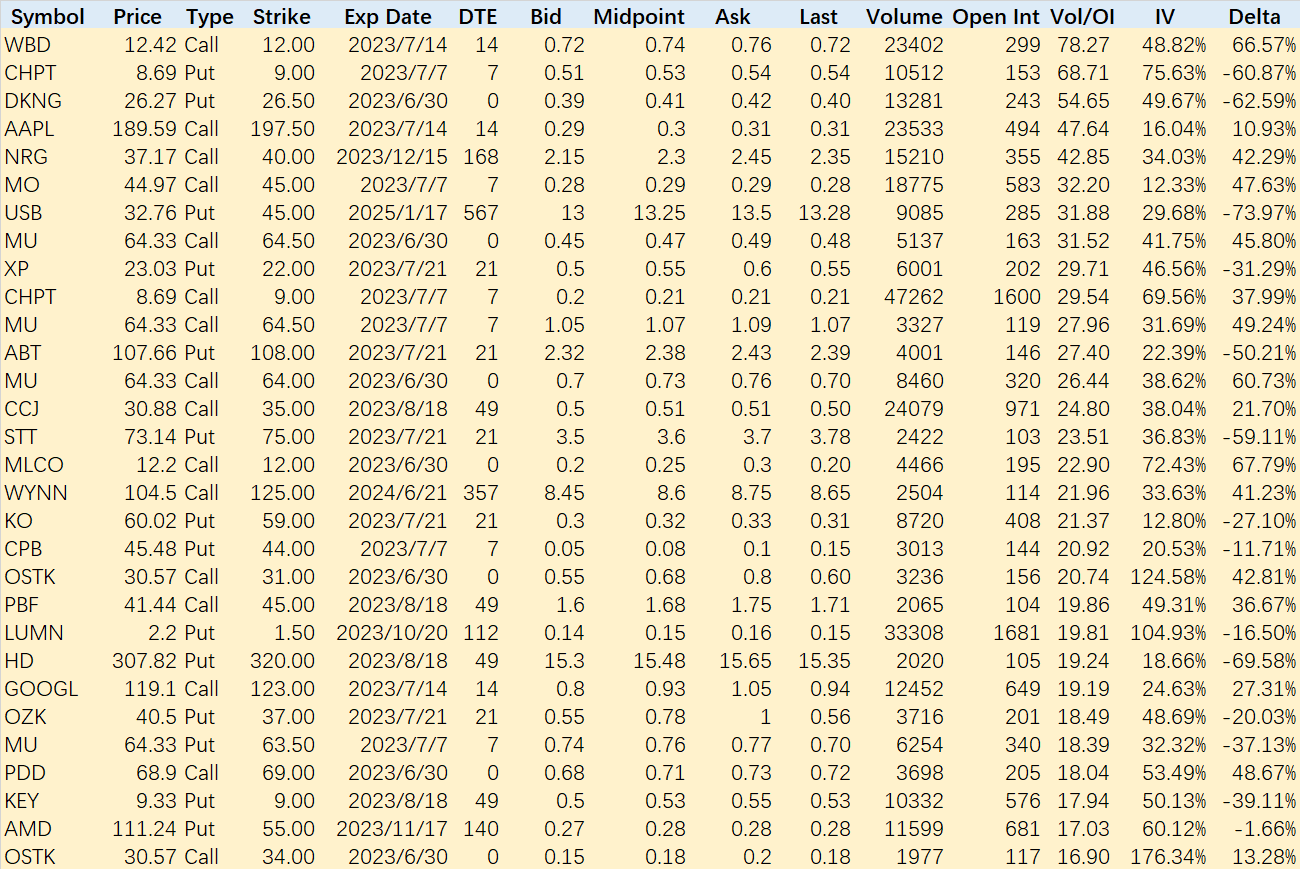The image size is (1300, 869).
Task: Select the AMD symbol cell
Action: coord(27,829)
